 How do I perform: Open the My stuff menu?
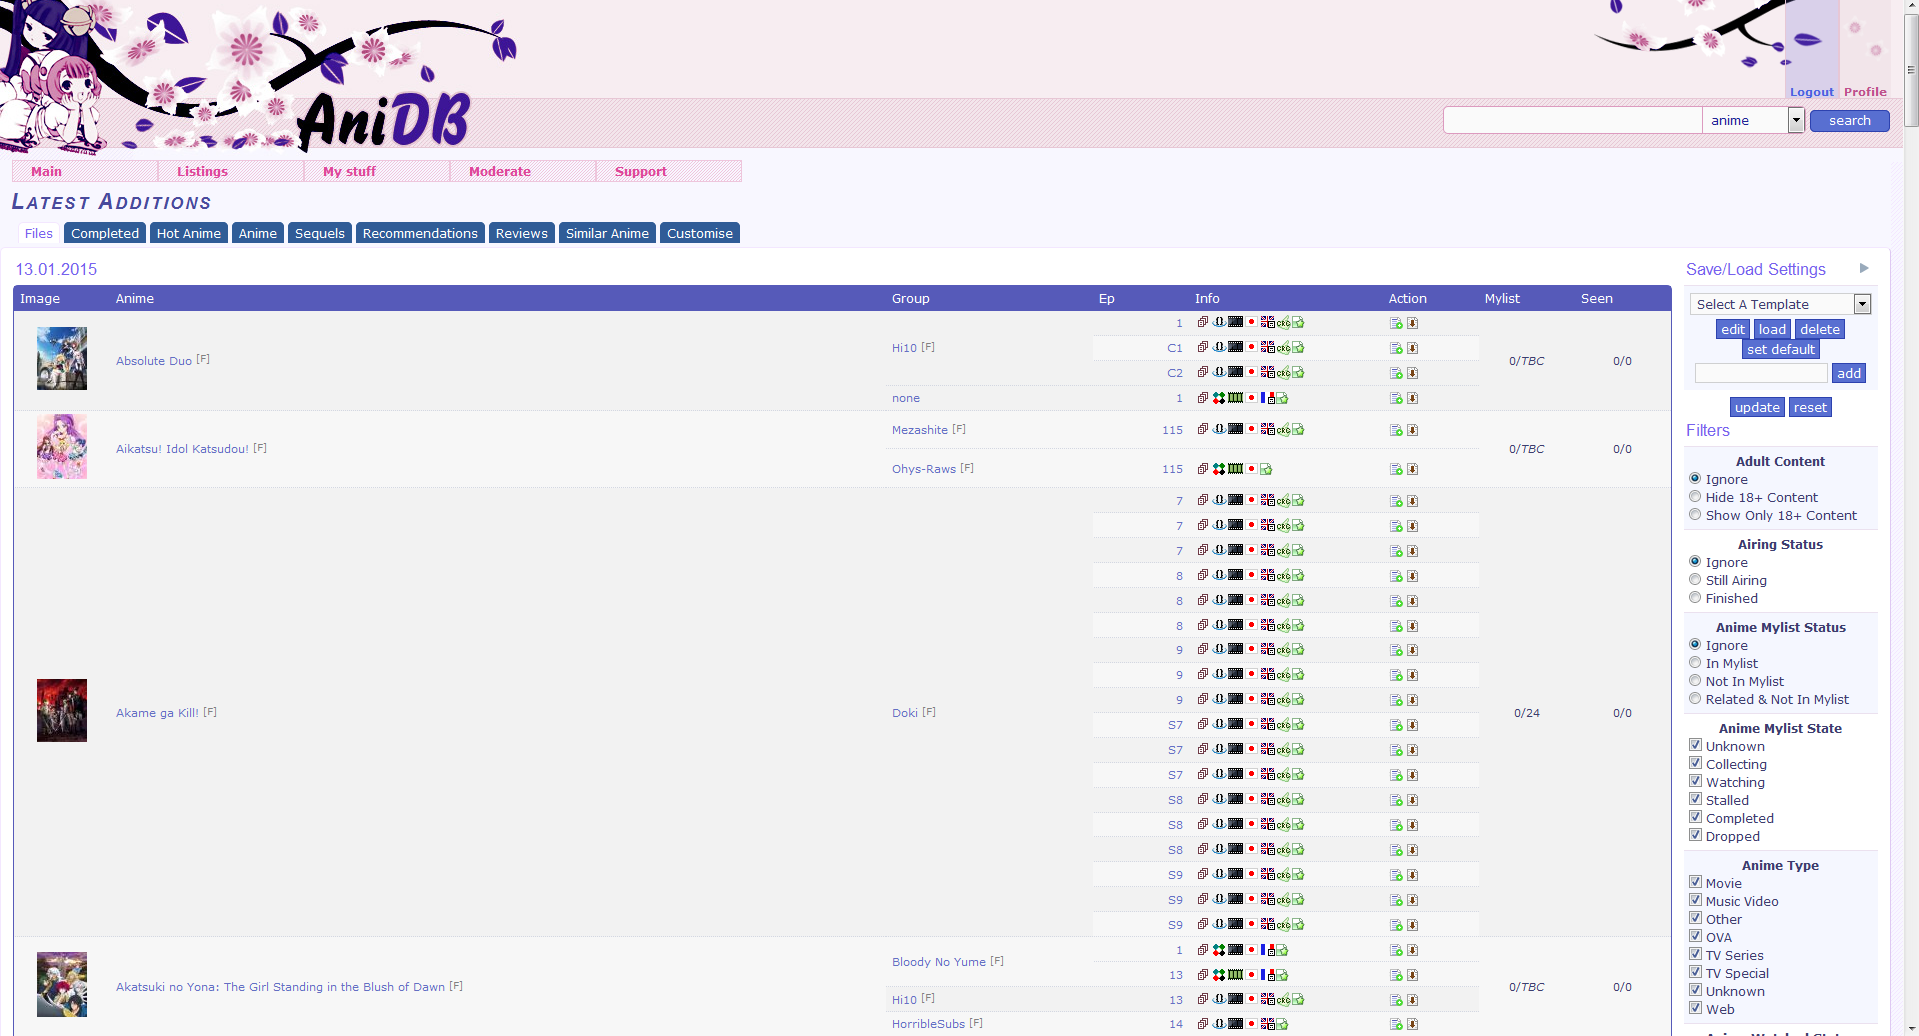(377, 171)
